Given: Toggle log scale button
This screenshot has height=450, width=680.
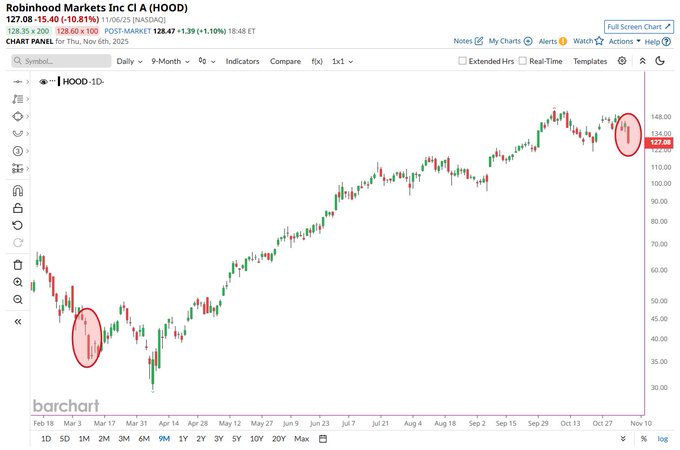Looking at the screenshot, I should click(x=662, y=439).
